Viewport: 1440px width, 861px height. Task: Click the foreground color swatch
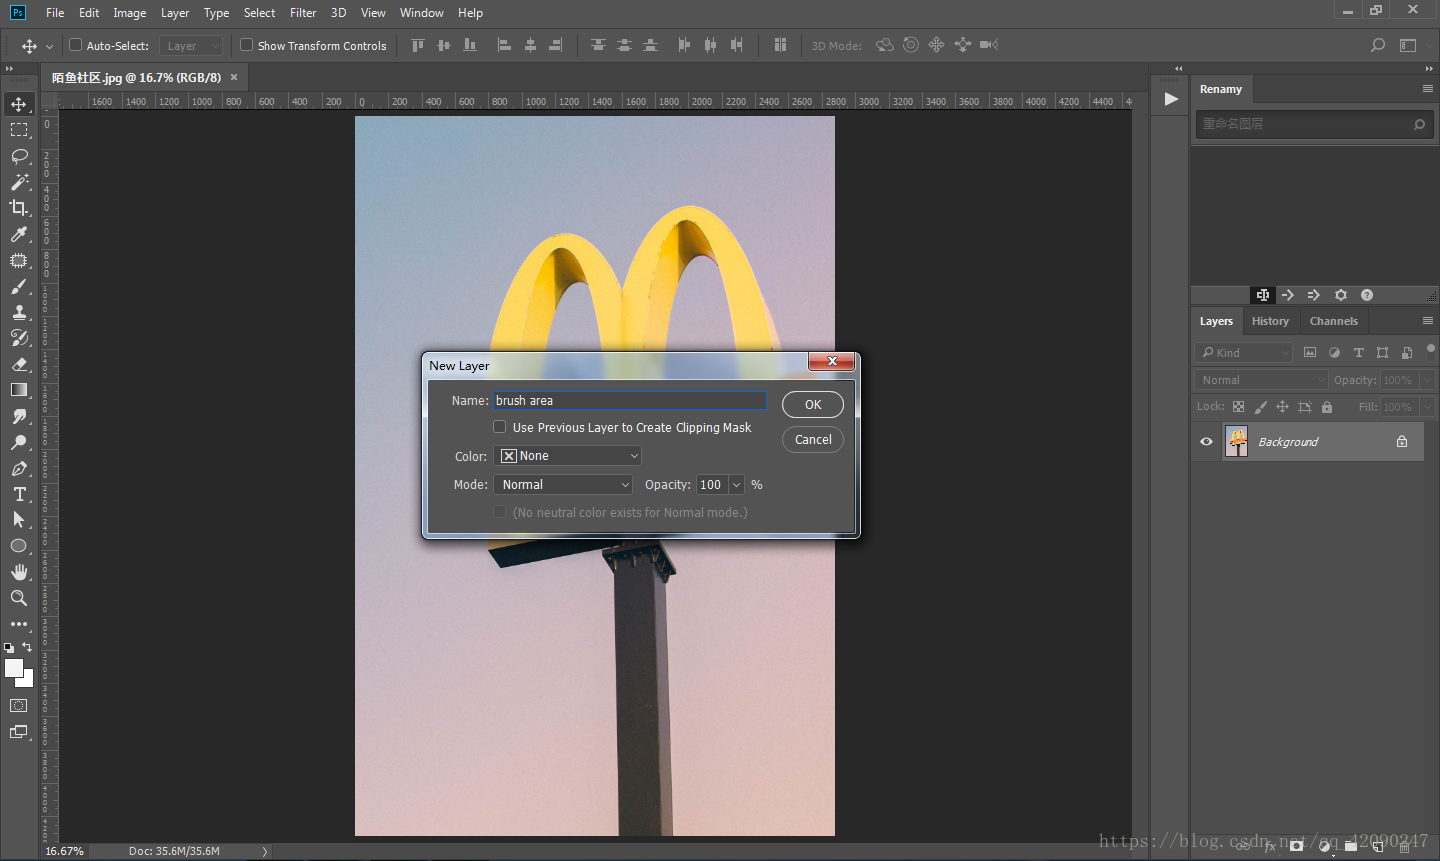click(x=13, y=668)
